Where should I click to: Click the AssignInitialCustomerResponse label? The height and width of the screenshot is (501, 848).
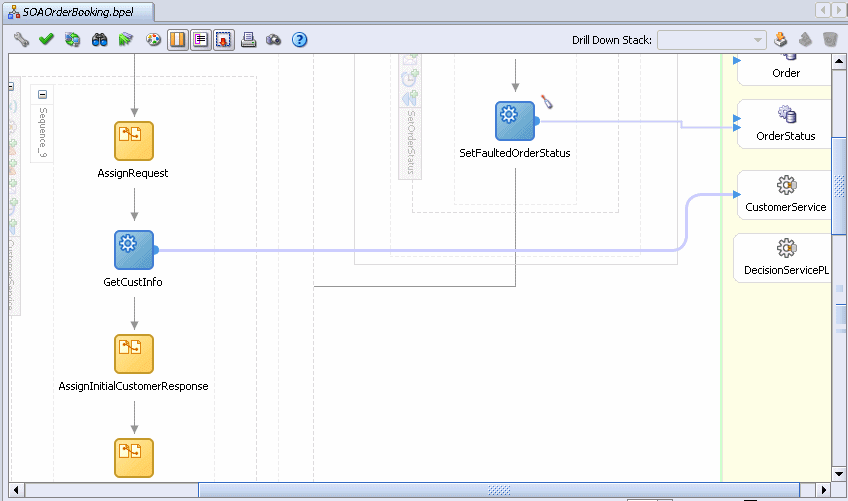(x=134, y=386)
